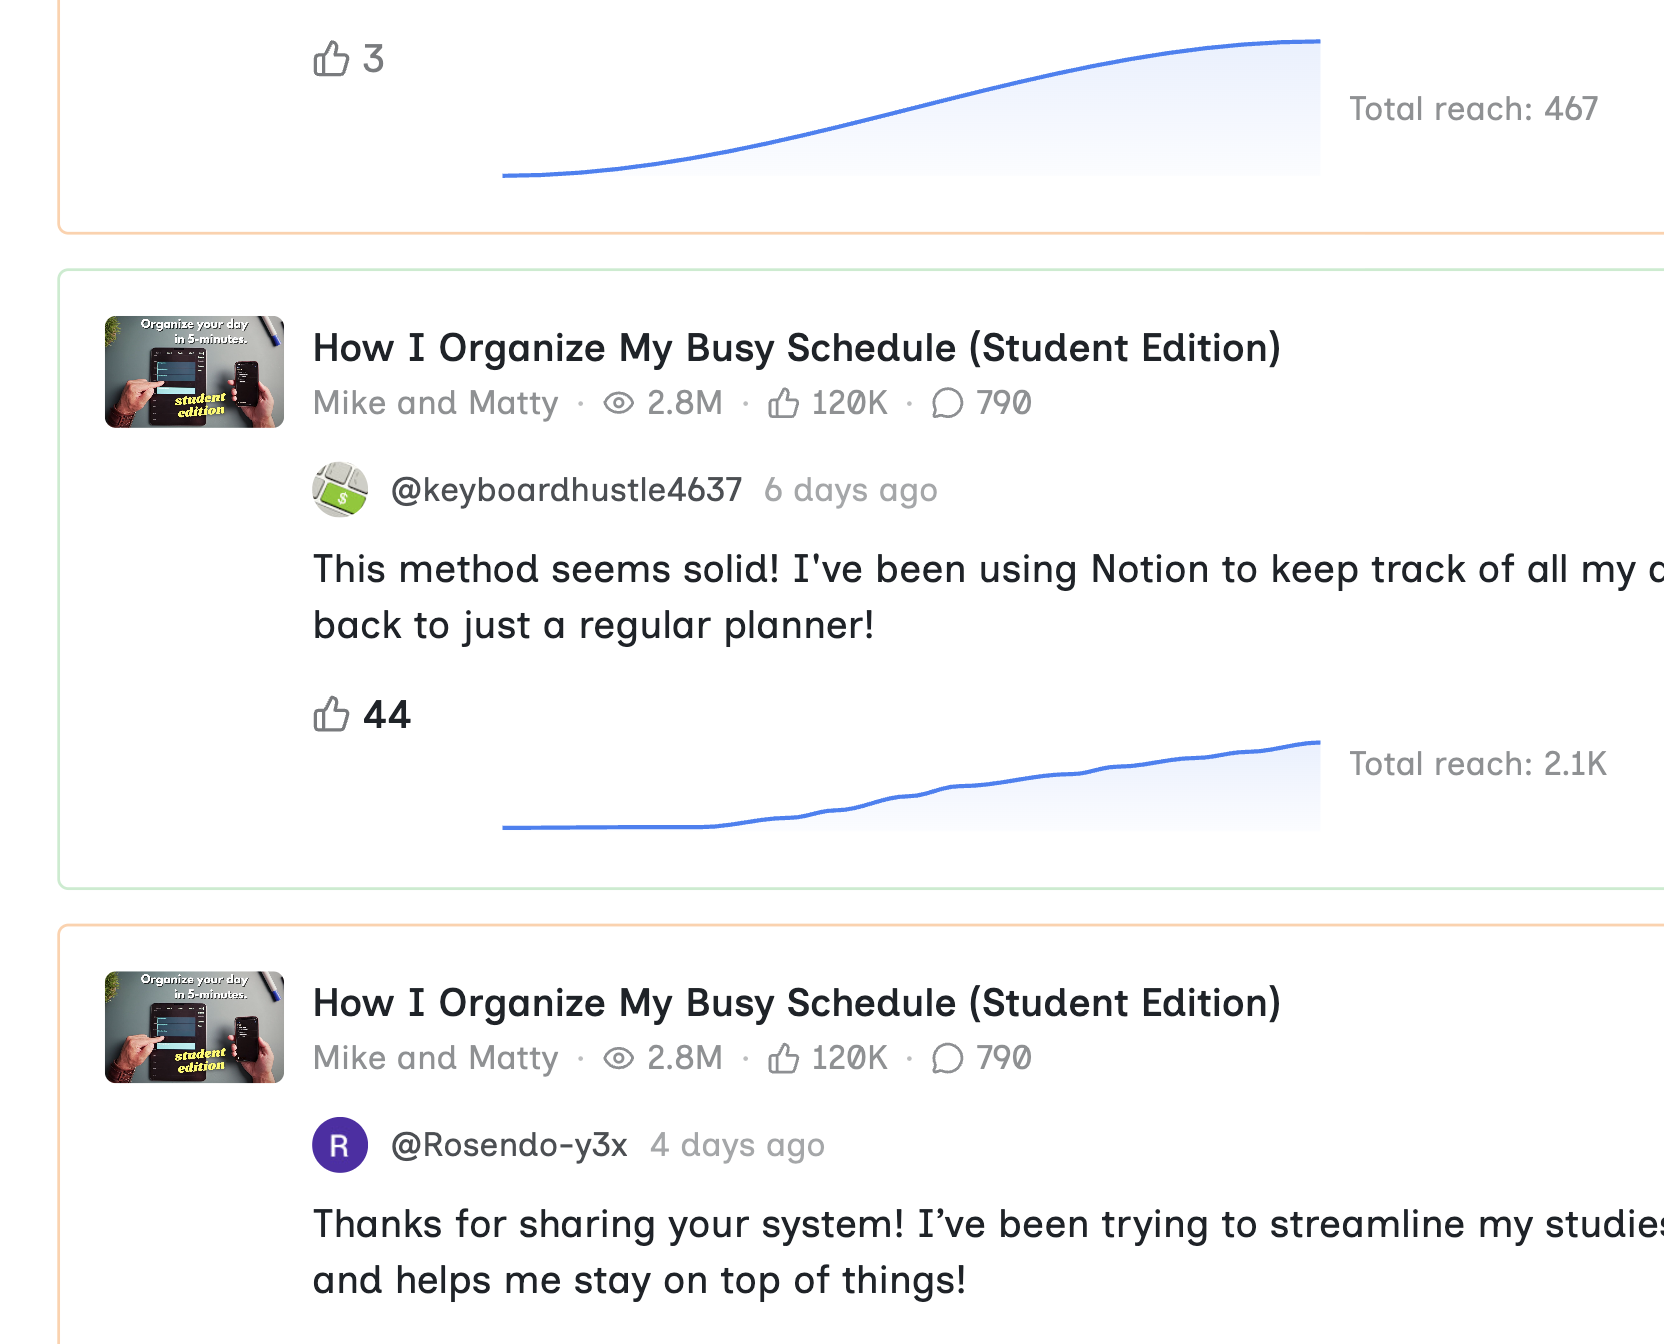Like the @keyboardhustle4637 comment with 44 likes

point(331,714)
